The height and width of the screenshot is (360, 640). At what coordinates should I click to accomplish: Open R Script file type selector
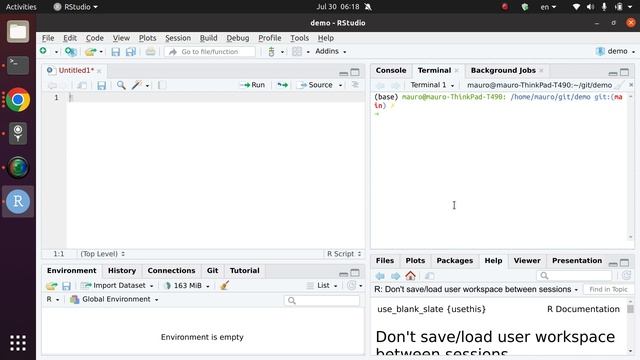click(344, 254)
